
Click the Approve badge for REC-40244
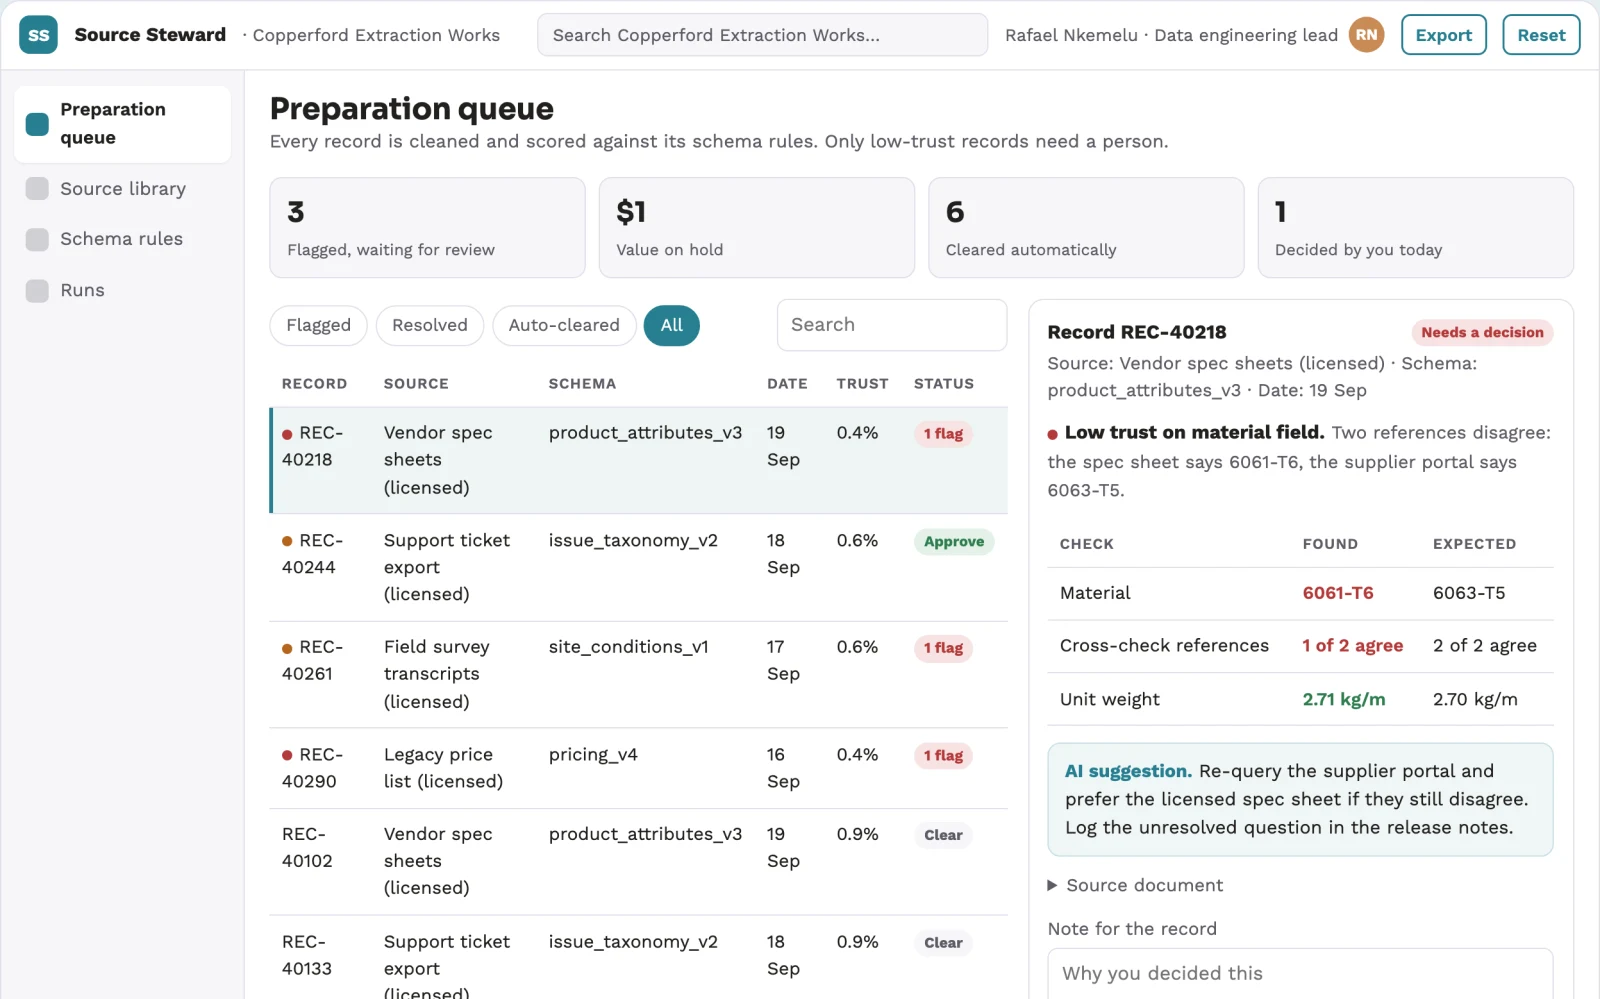pos(953,542)
